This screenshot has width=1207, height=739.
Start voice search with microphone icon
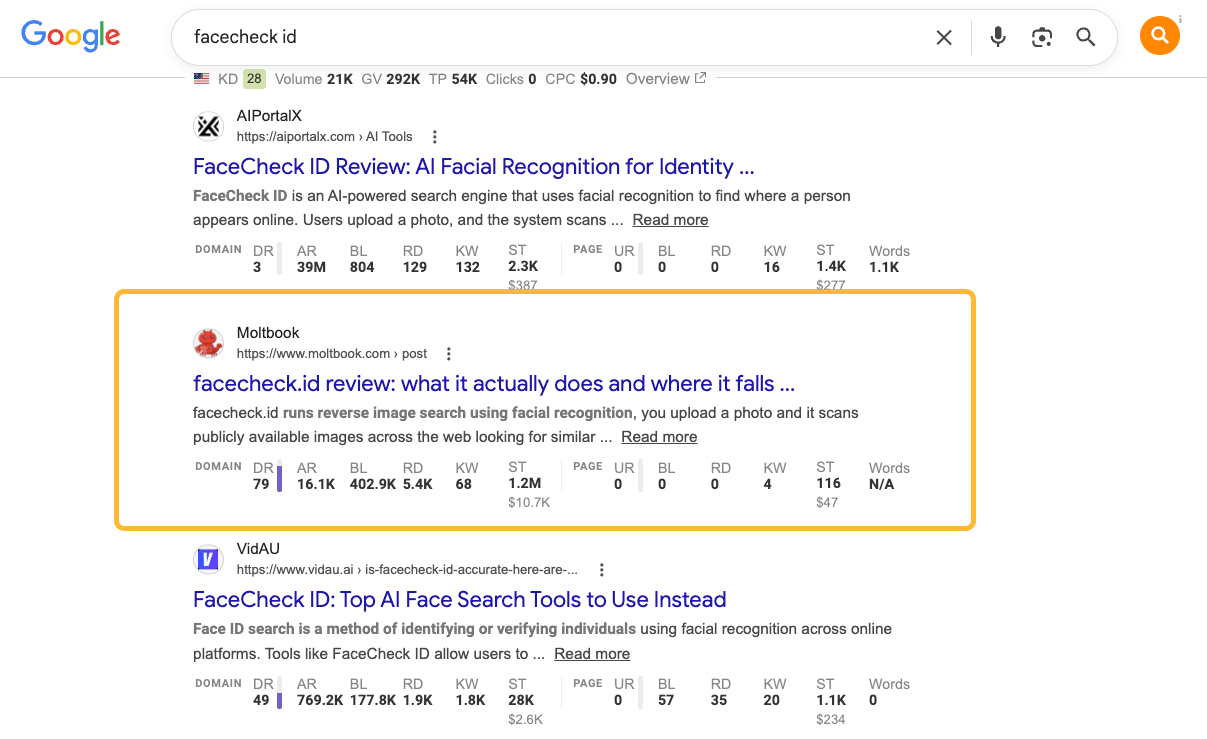coord(998,37)
